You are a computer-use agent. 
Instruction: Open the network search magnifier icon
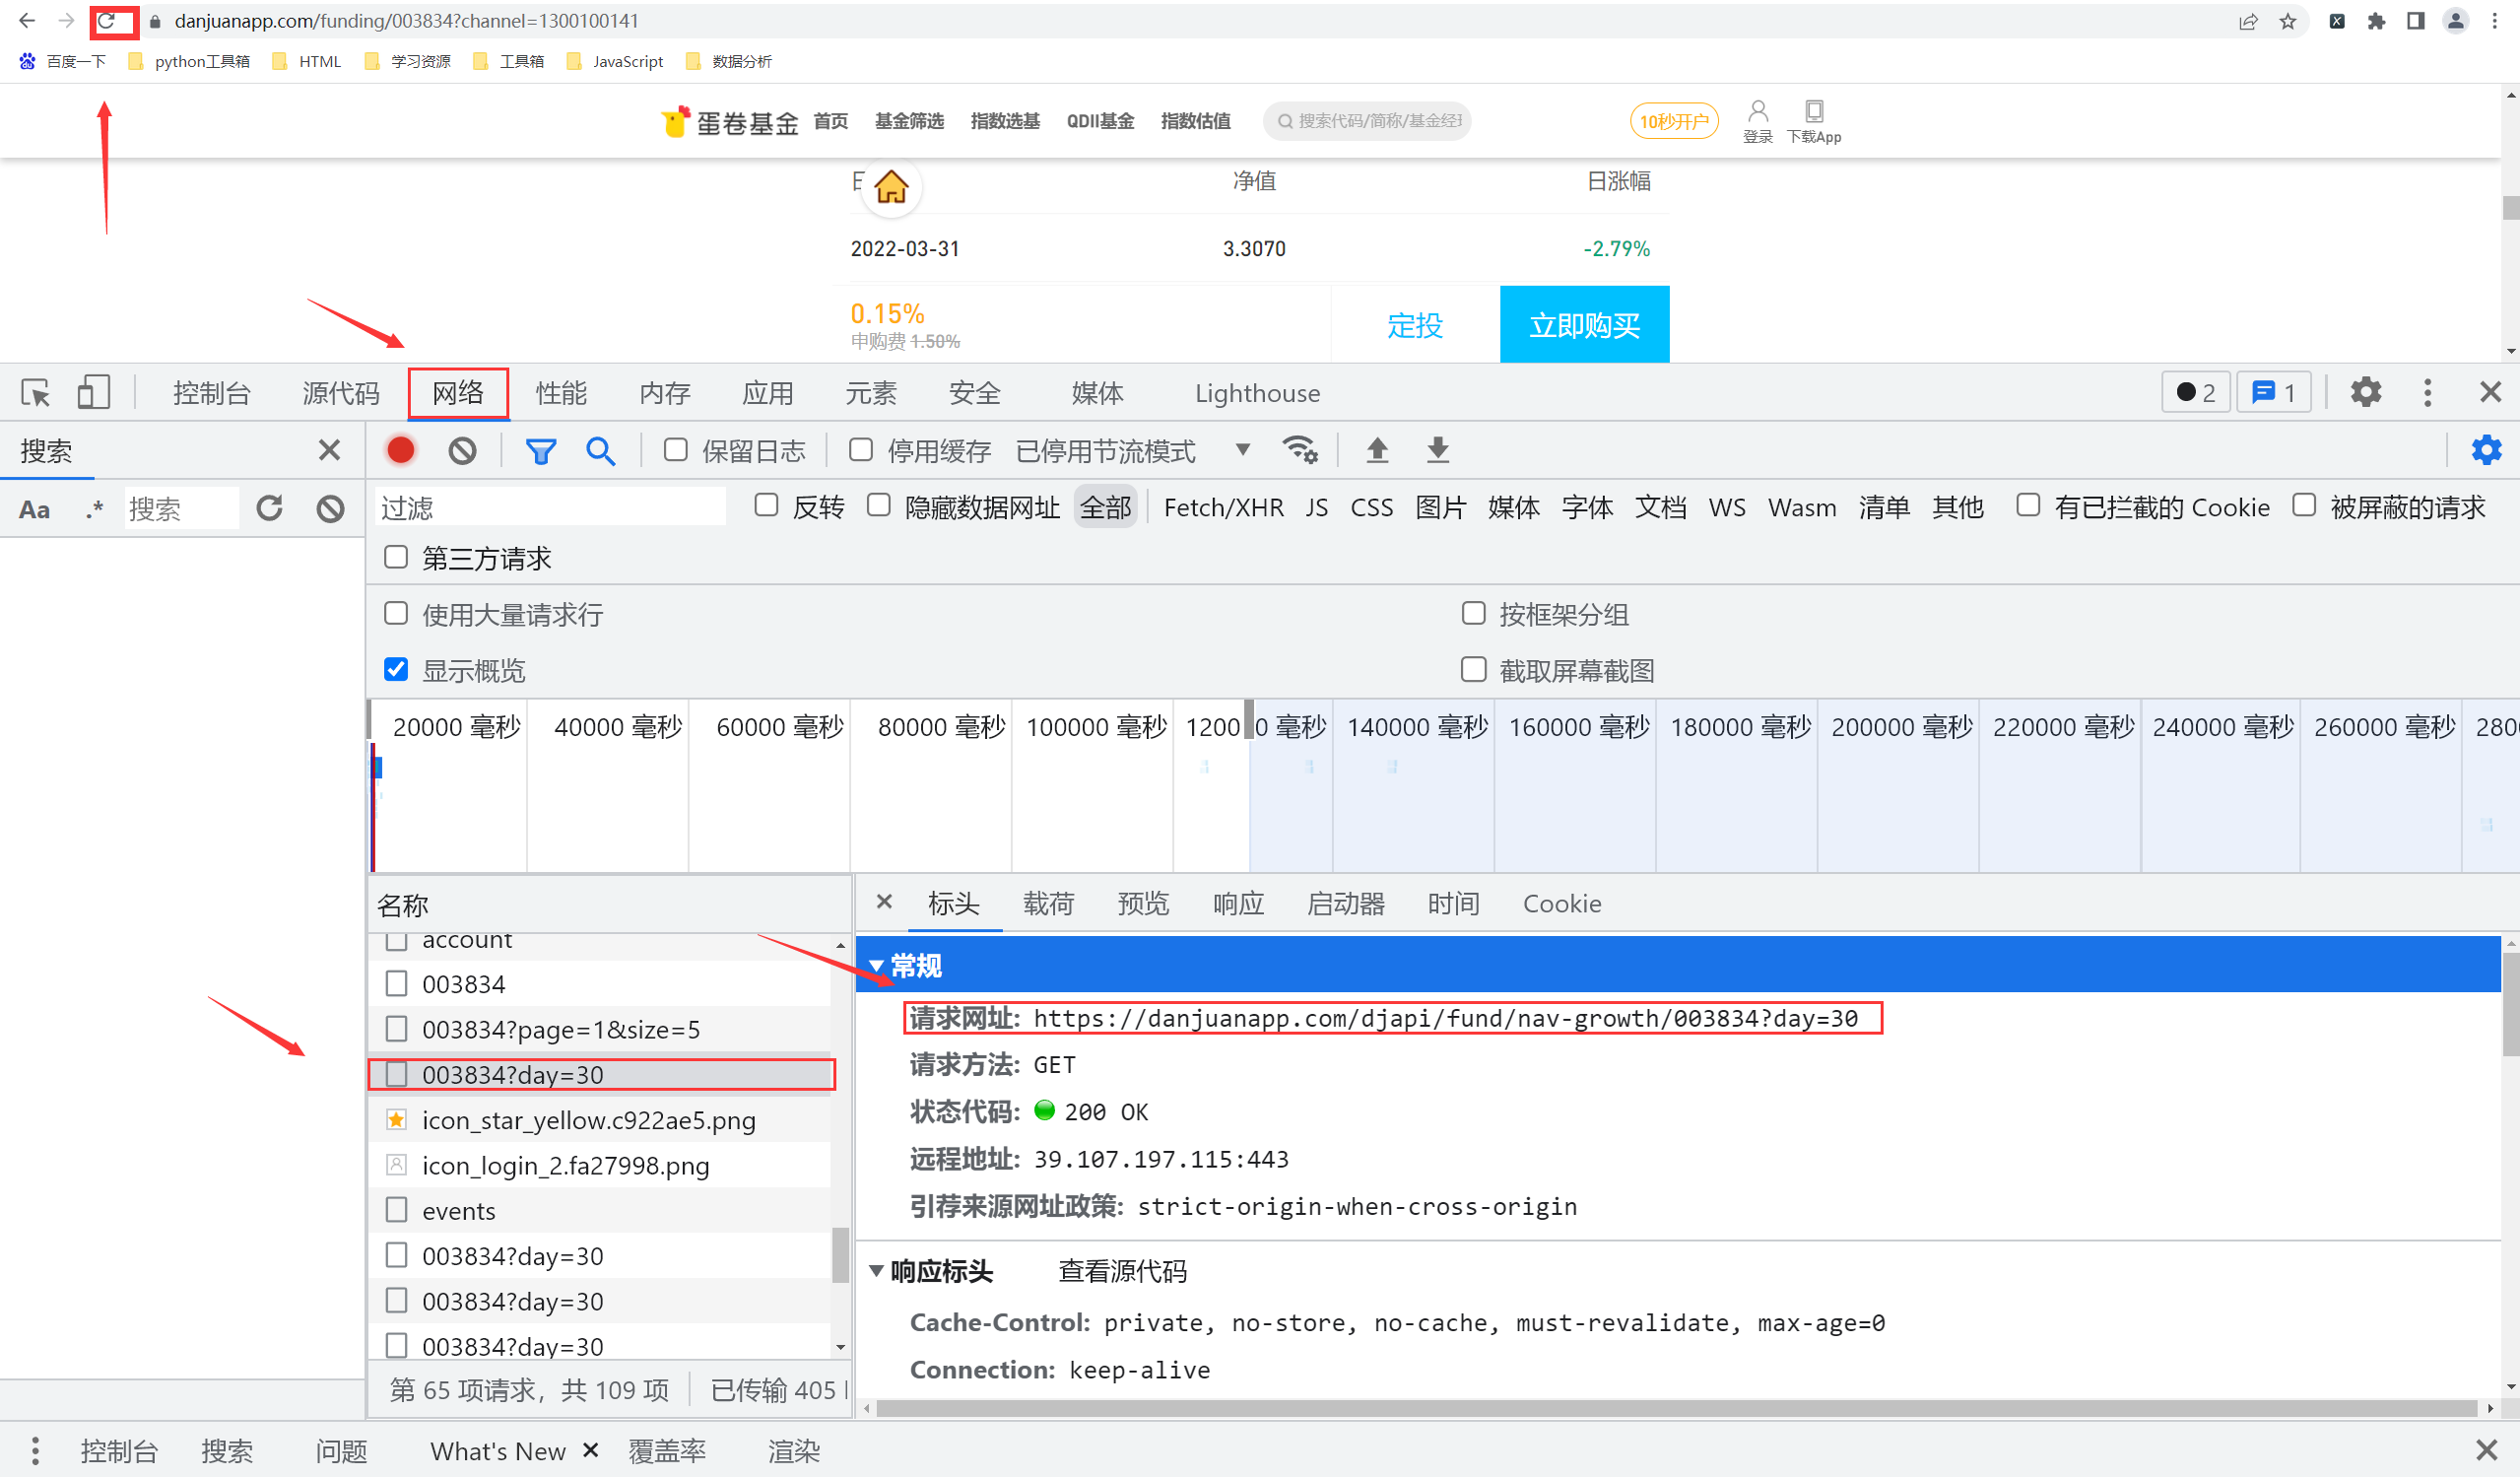pos(600,452)
